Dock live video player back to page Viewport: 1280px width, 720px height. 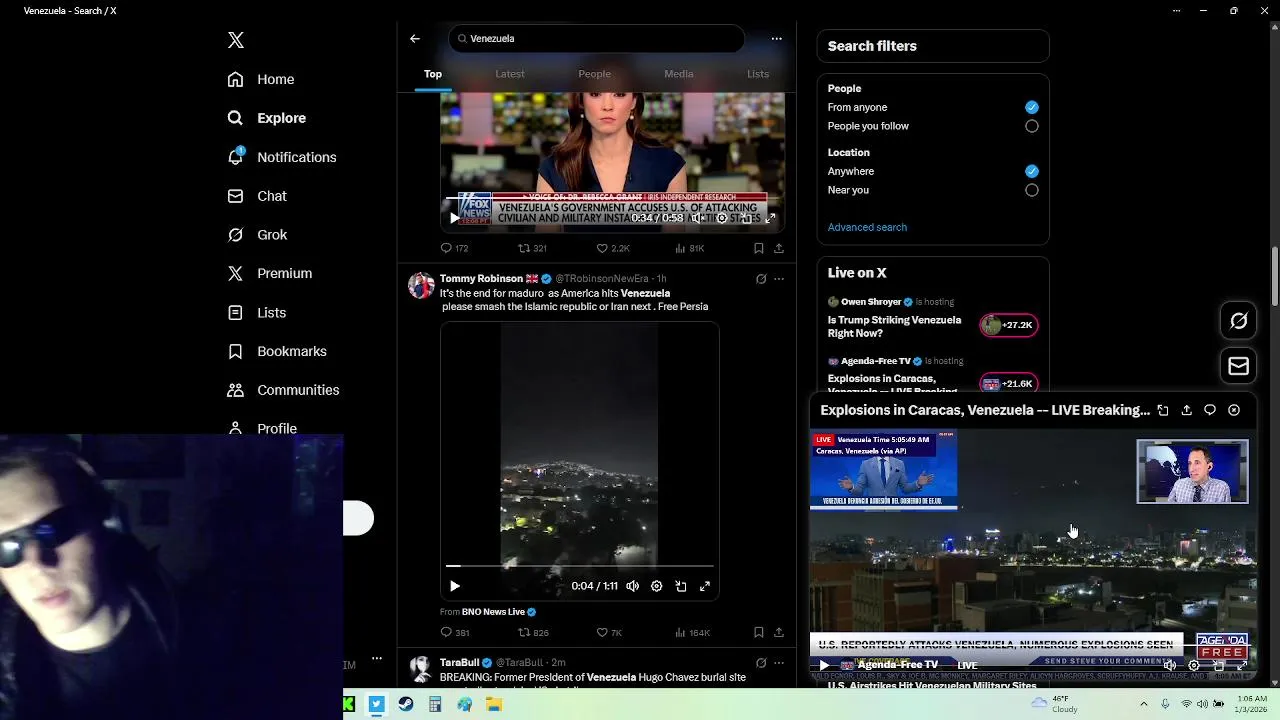pos(1162,410)
